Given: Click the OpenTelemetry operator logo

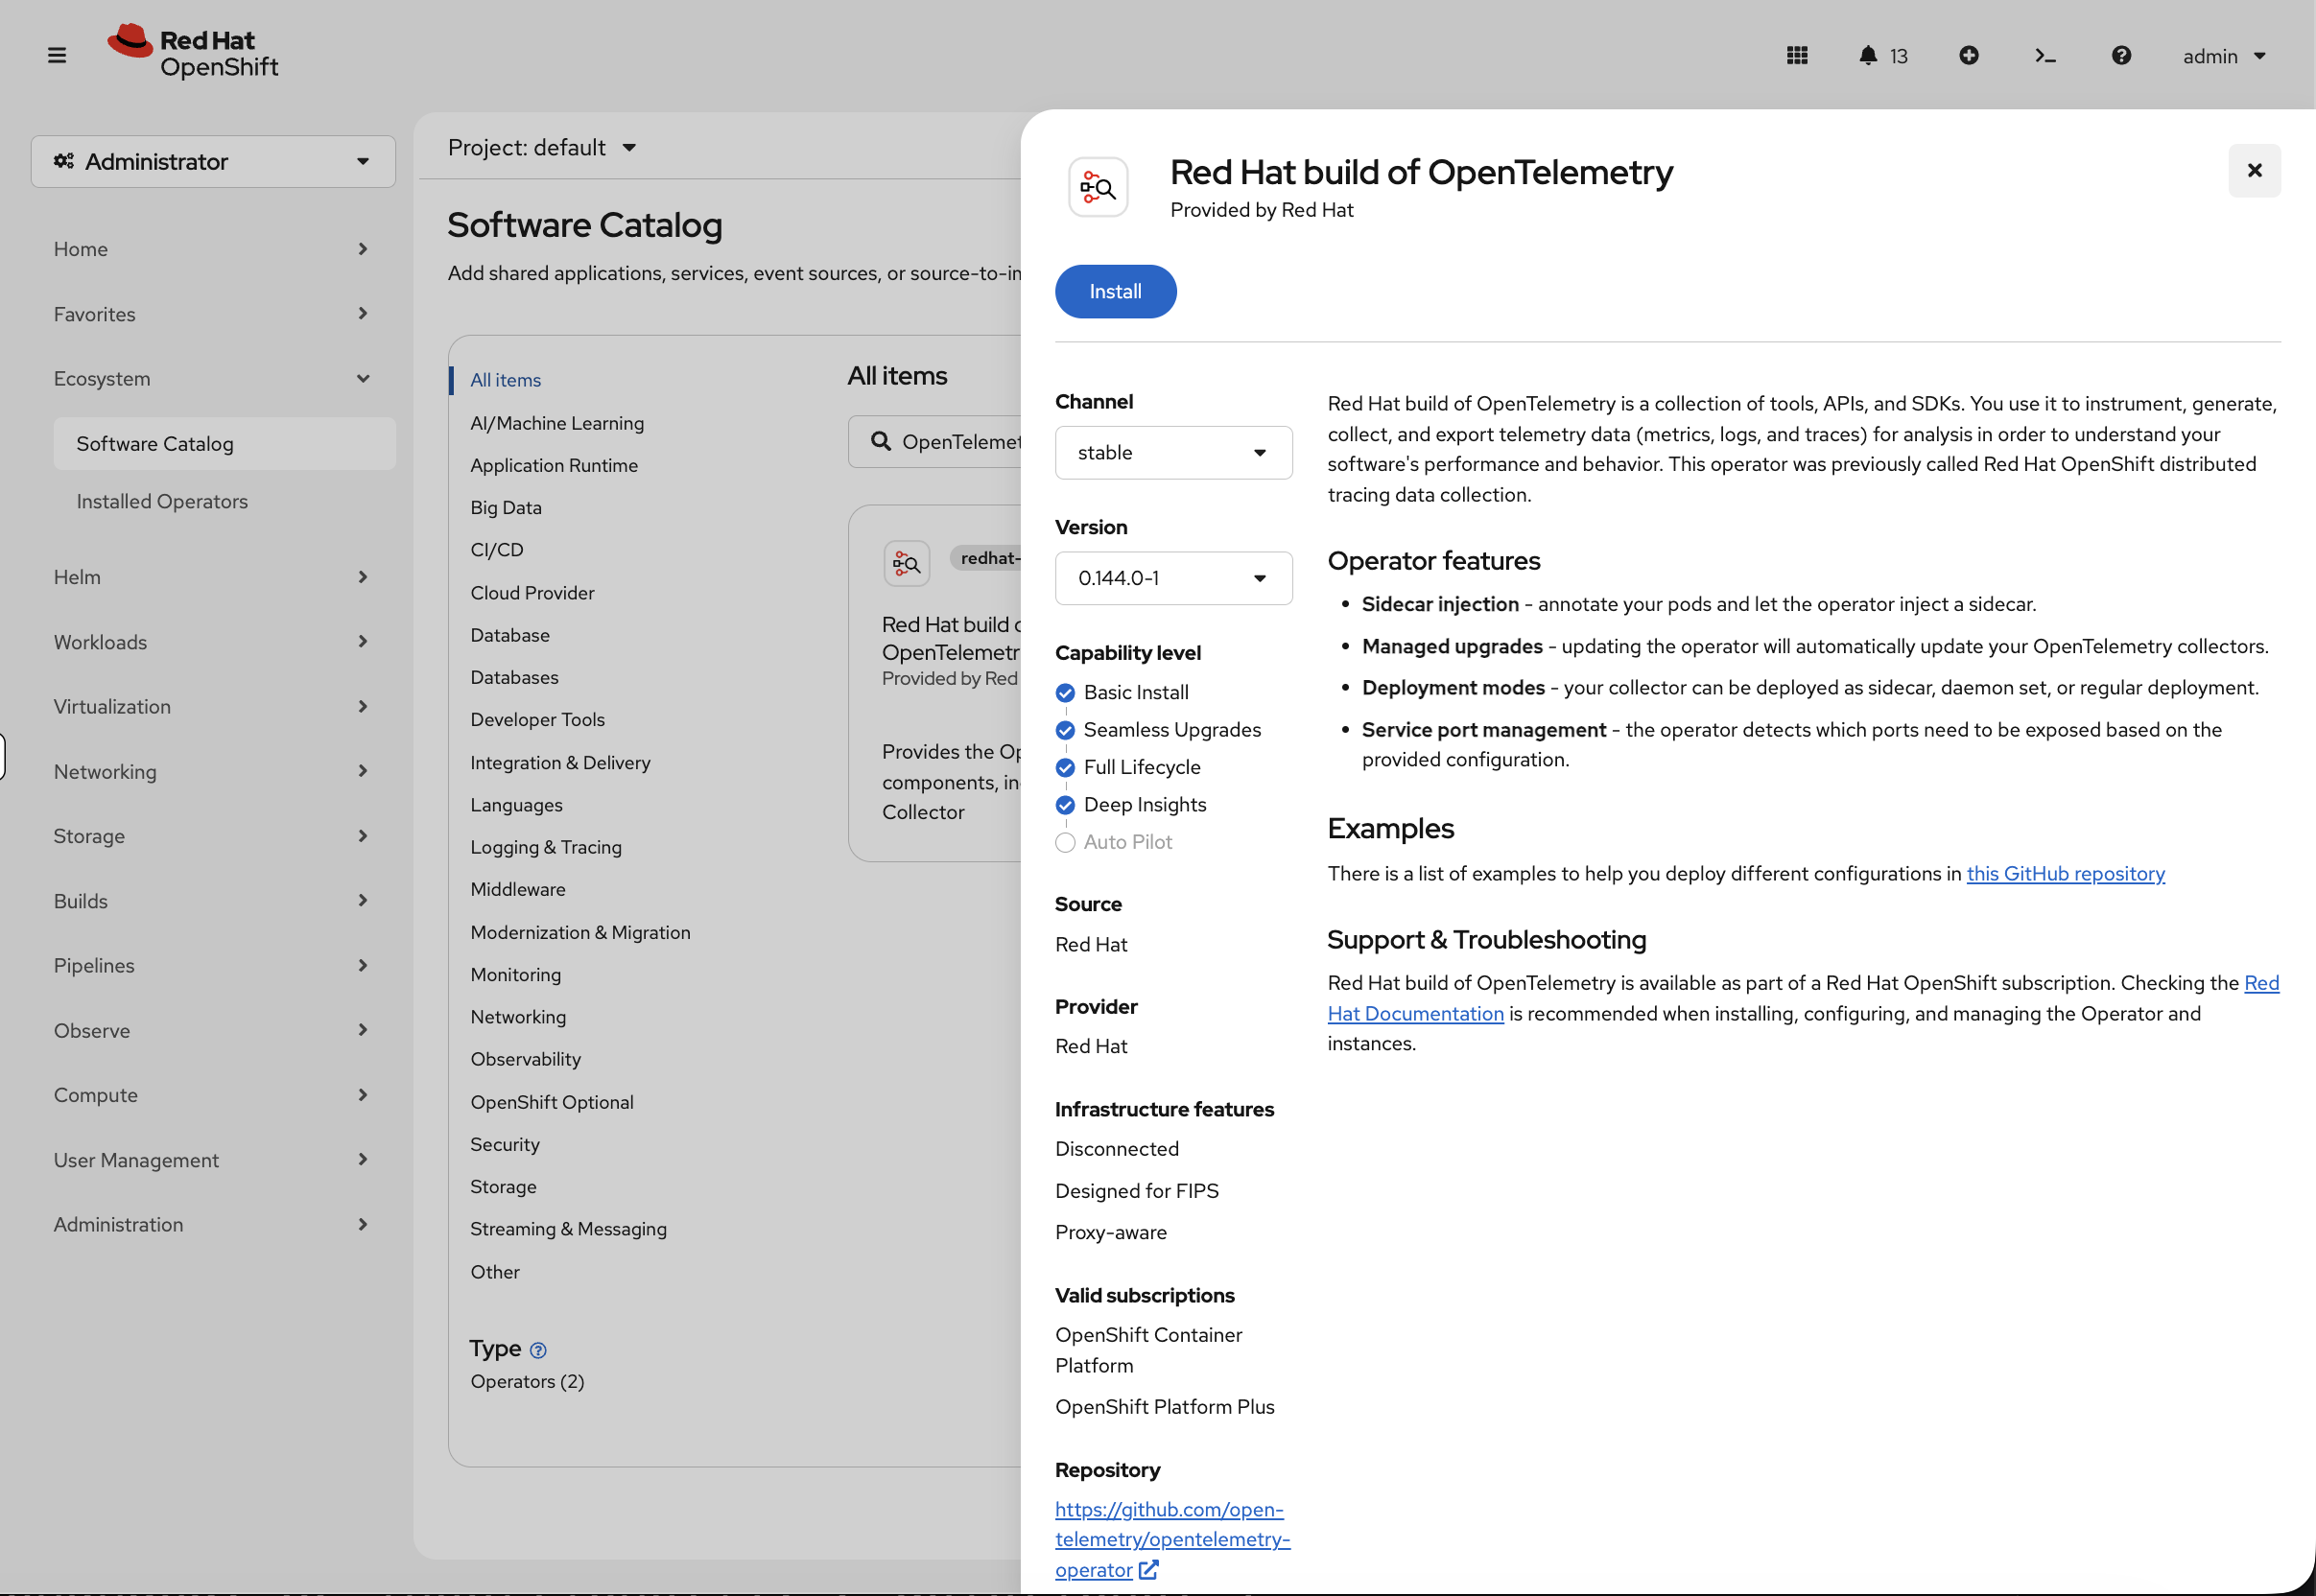Looking at the screenshot, I should [1097, 186].
